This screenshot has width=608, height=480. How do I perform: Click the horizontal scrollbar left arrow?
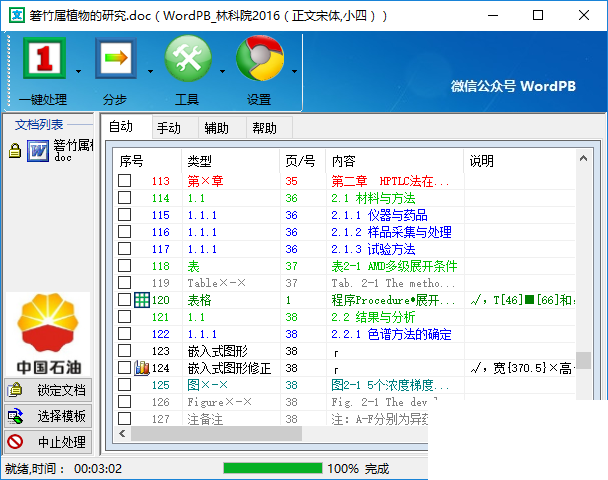tap(123, 433)
